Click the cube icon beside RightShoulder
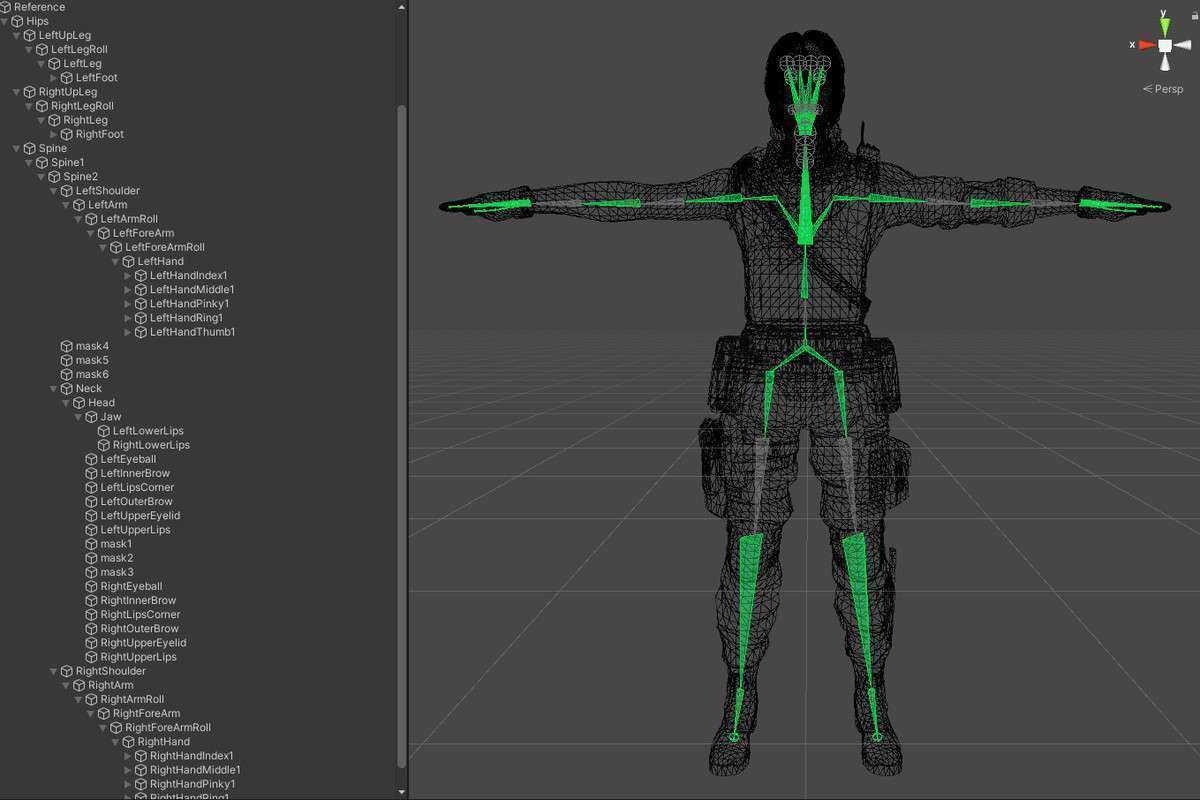This screenshot has width=1200, height=800. click(x=67, y=671)
